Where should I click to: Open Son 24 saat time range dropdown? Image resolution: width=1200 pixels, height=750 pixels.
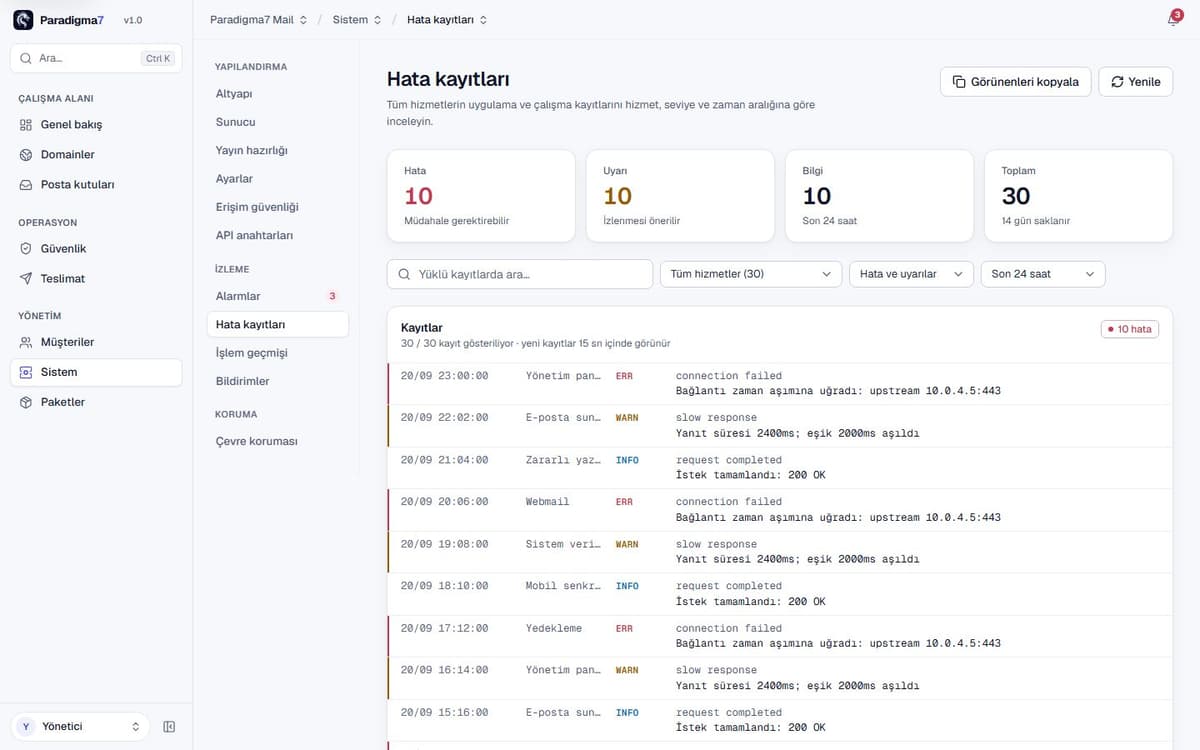click(x=1043, y=274)
